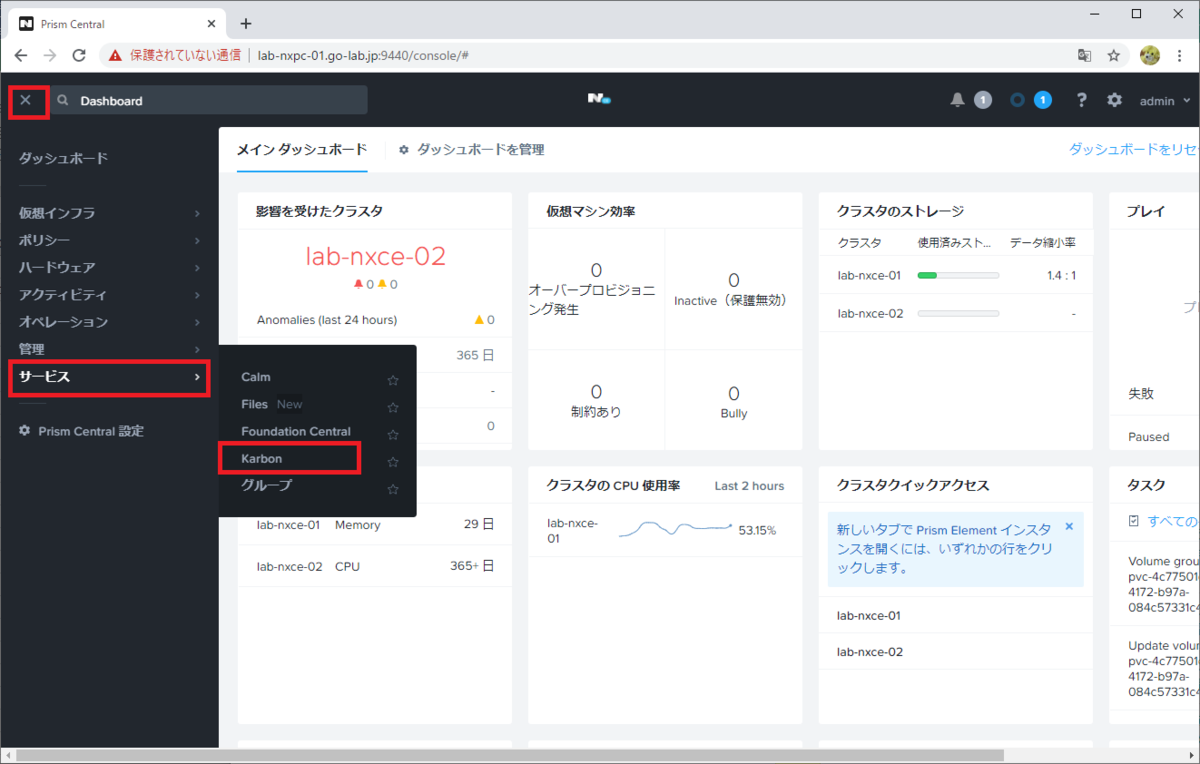Click the 制約あり VM count

click(x=596, y=391)
